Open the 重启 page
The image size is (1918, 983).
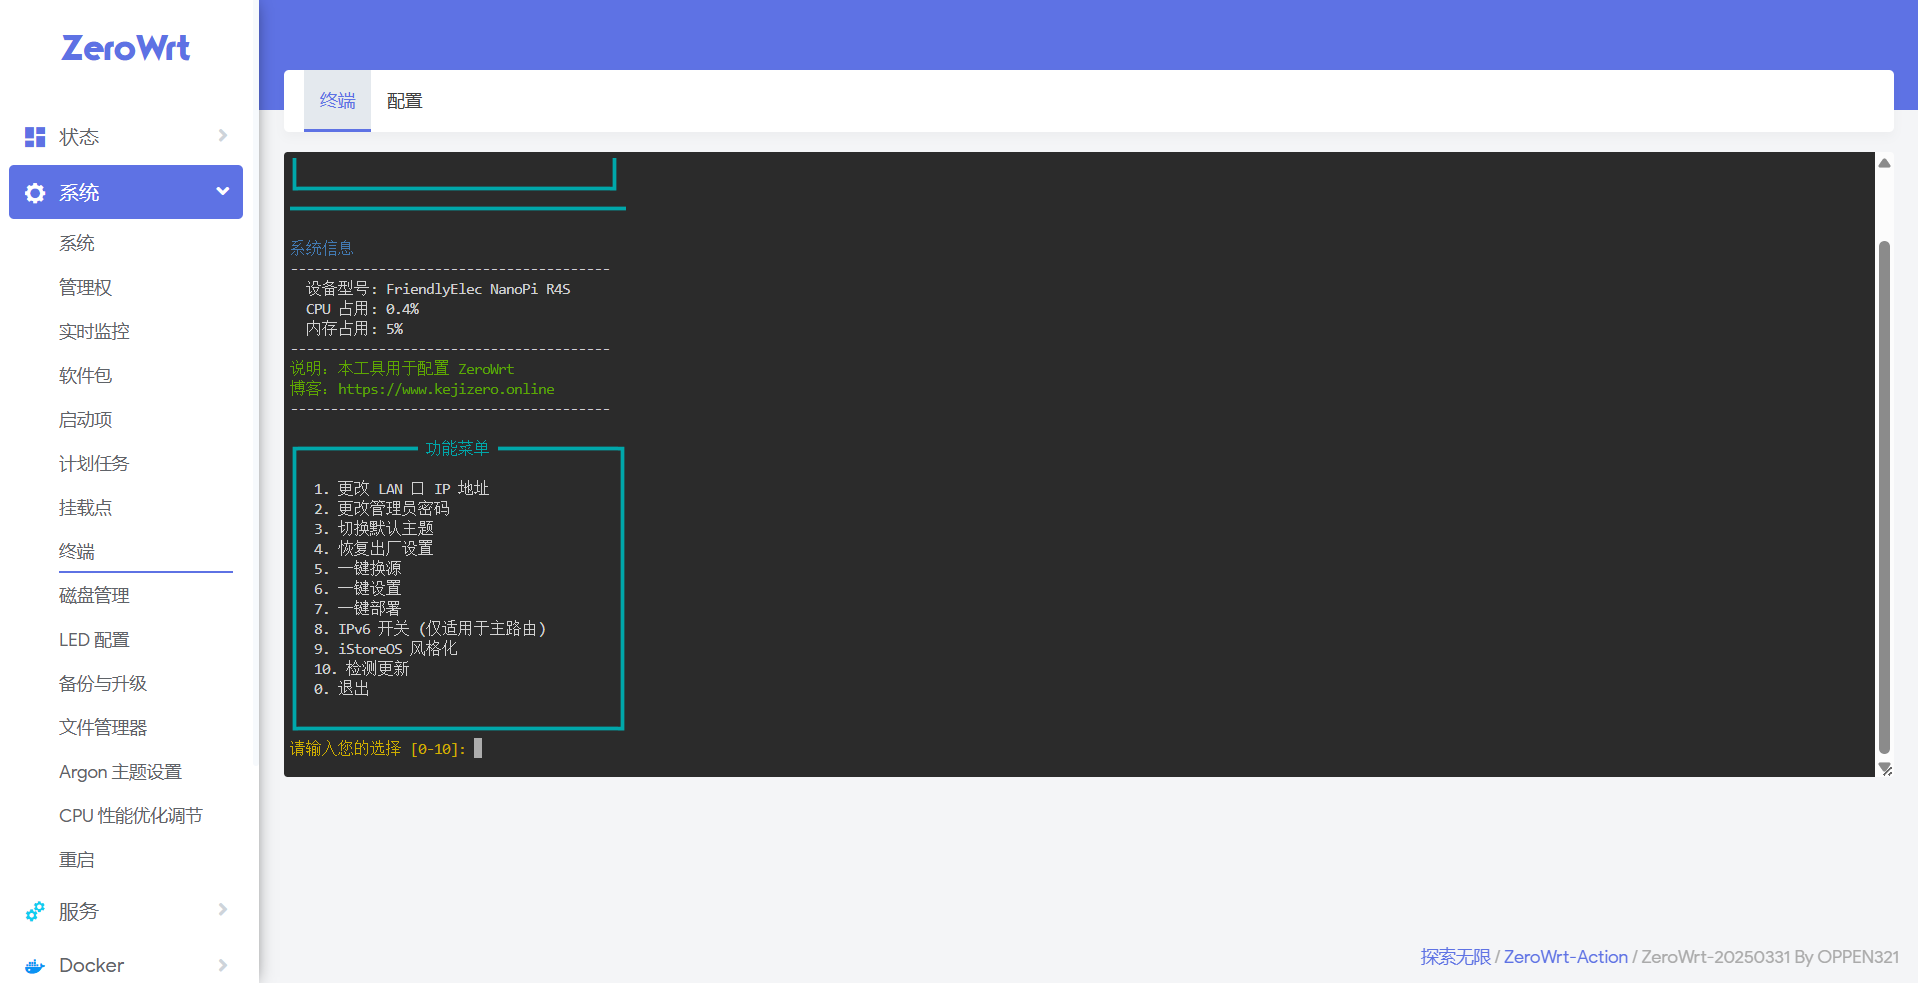click(x=77, y=859)
